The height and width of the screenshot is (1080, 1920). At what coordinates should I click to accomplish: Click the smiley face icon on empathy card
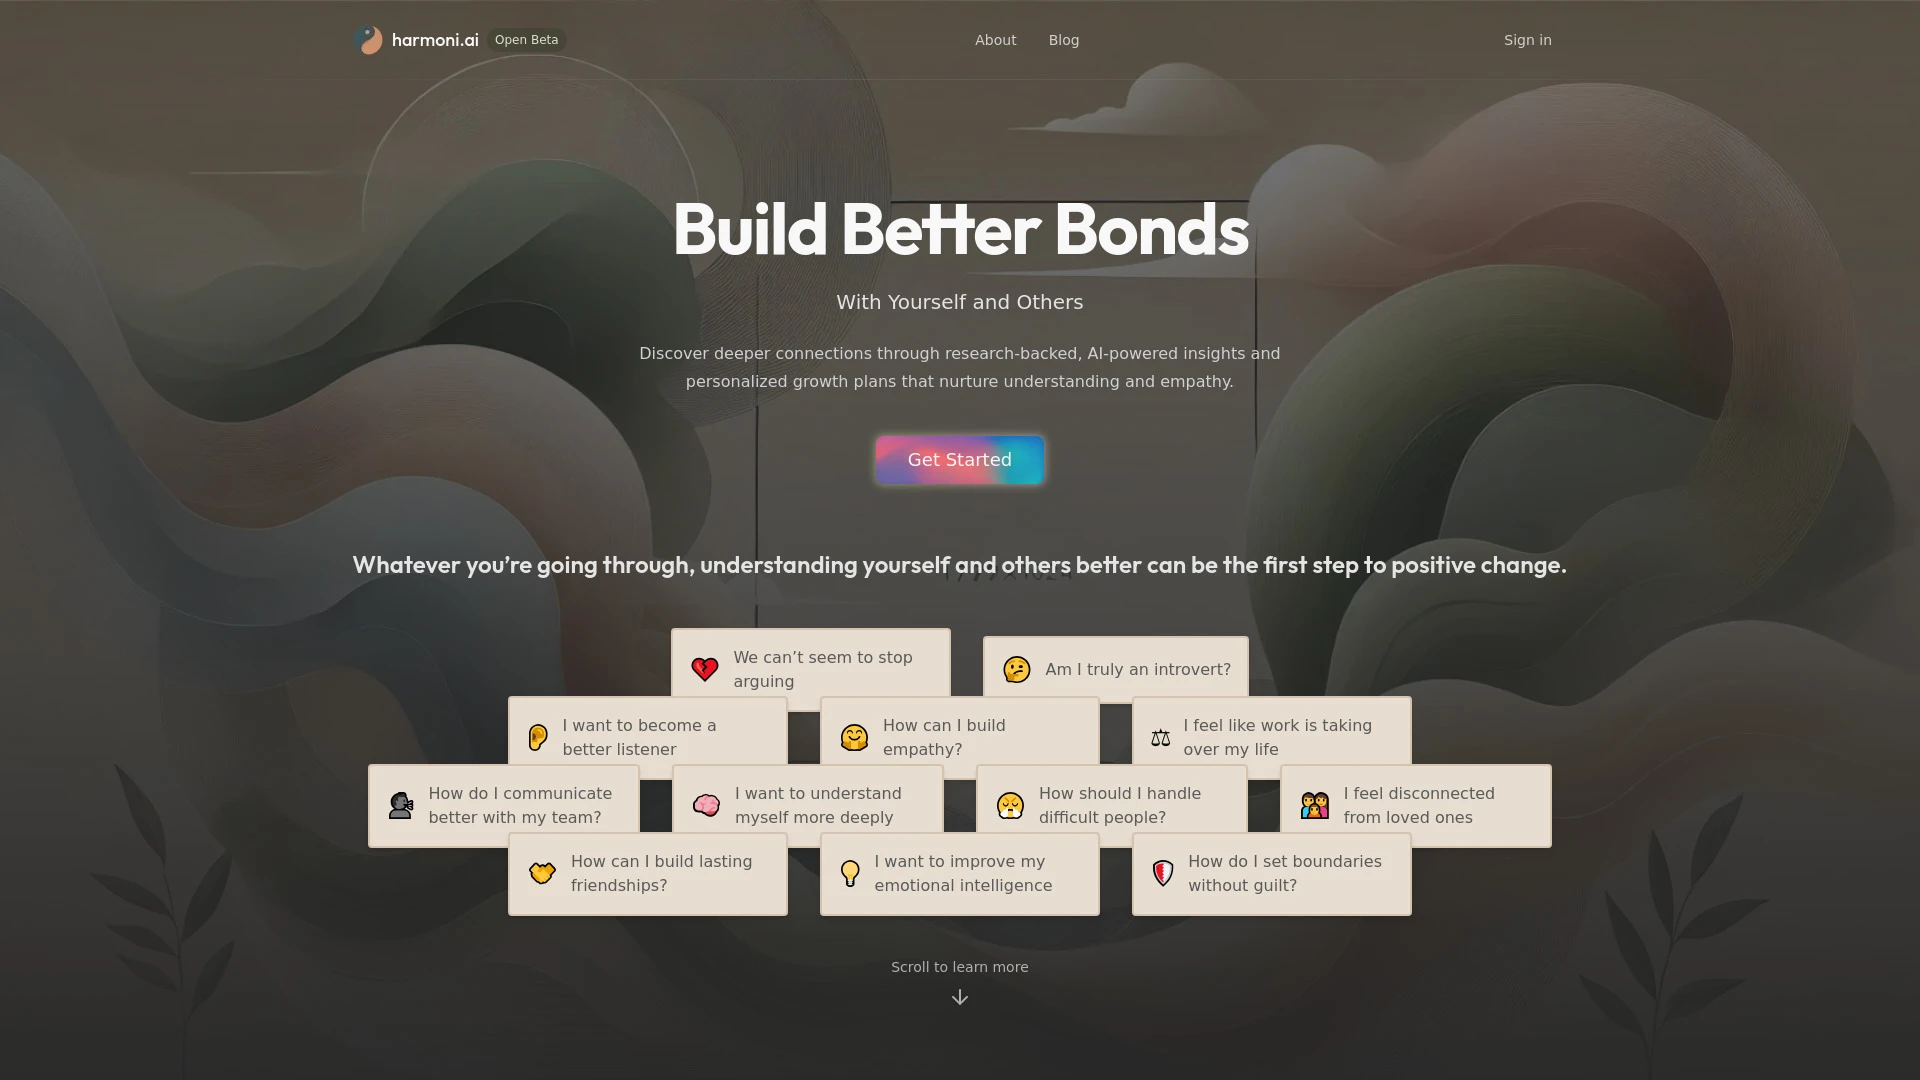[853, 737]
